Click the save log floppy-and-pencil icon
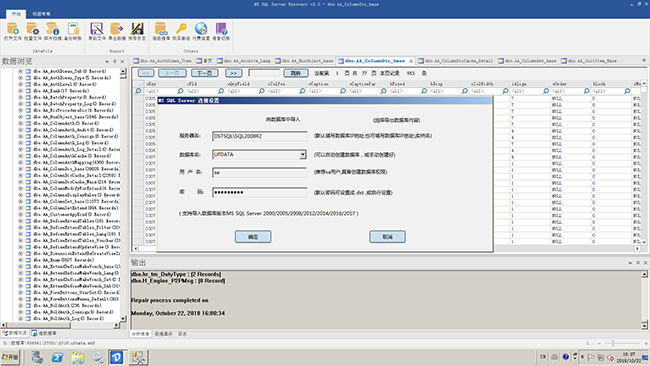 137,29
